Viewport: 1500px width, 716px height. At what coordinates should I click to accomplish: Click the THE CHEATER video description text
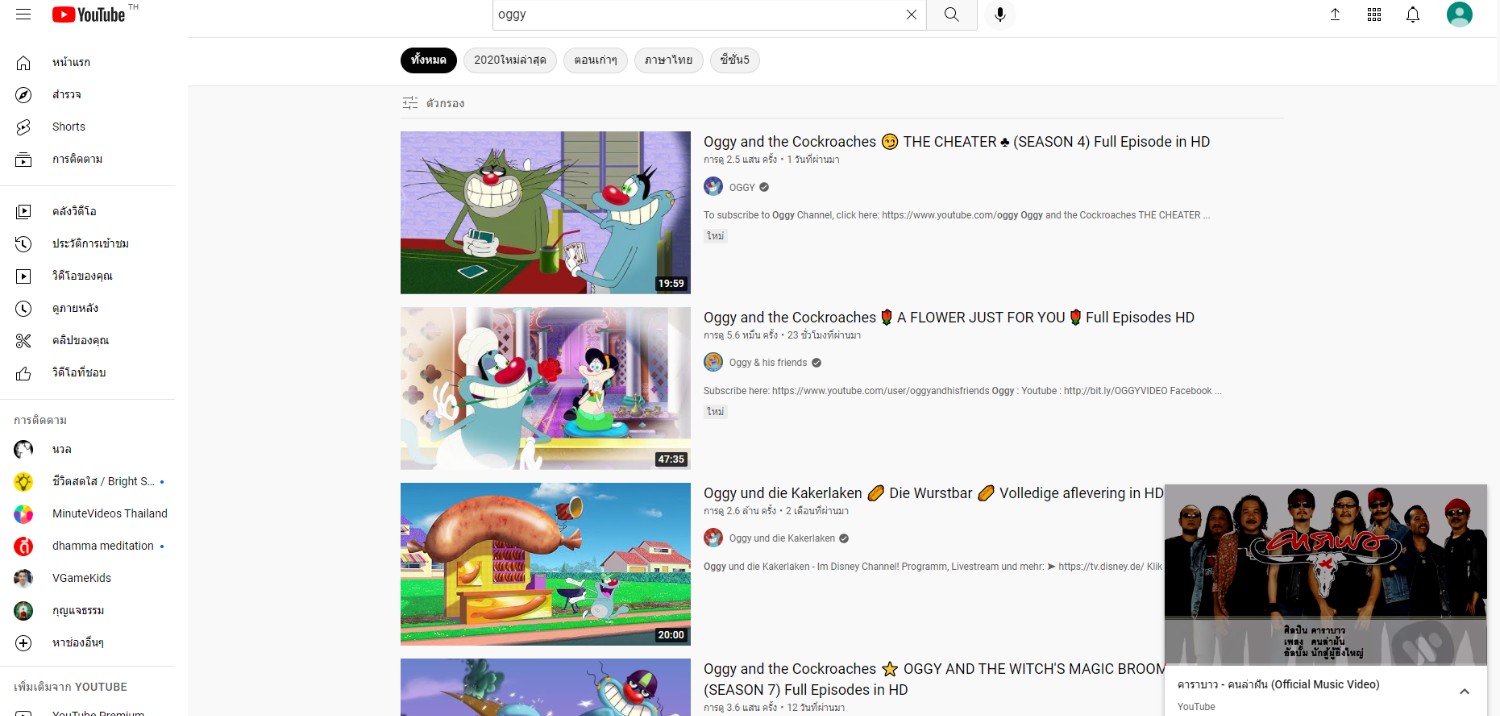click(957, 215)
